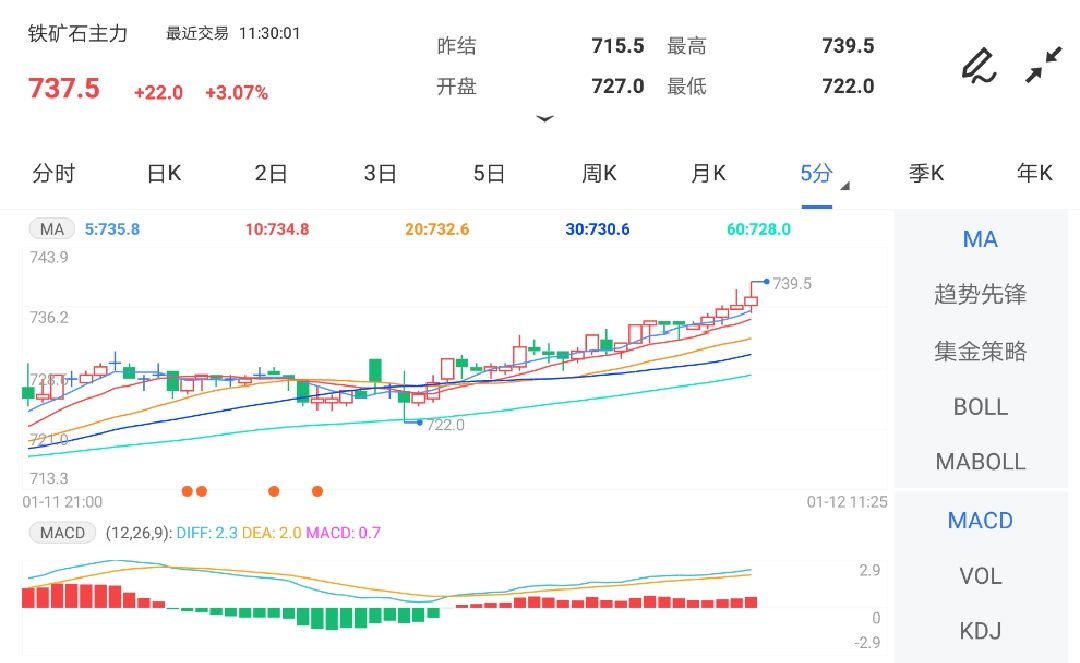
Task: Click the 743.9 price axis label
Action: click(49, 257)
